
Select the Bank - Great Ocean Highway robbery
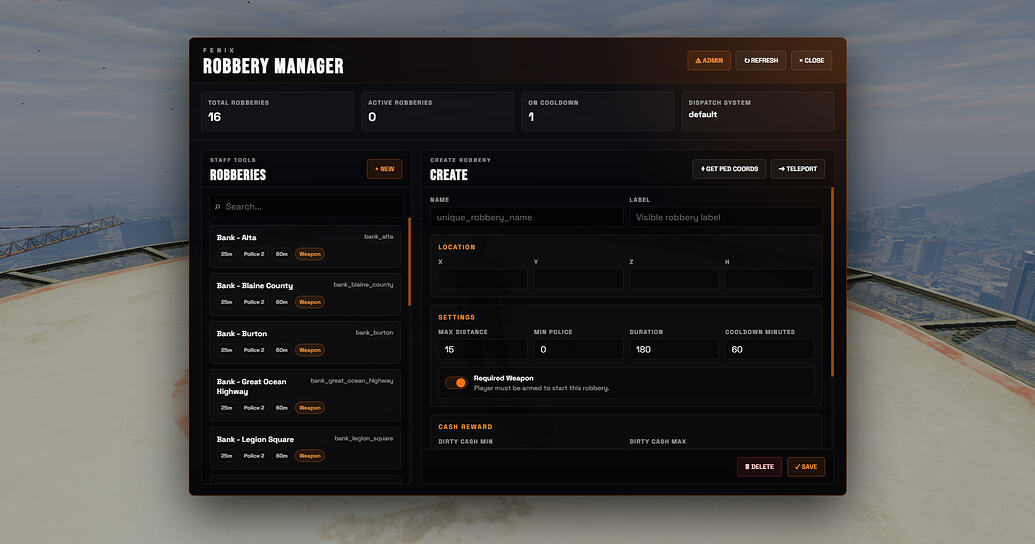pyautogui.click(x=305, y=395)
